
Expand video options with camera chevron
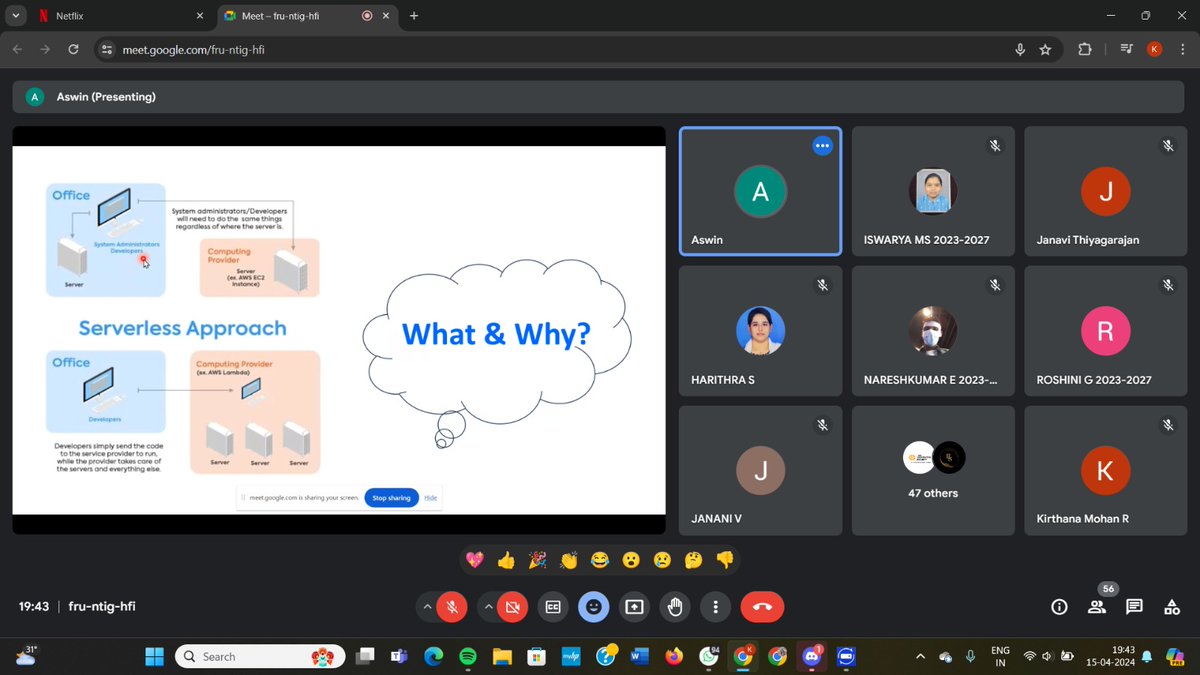click(x=487, y=607)
